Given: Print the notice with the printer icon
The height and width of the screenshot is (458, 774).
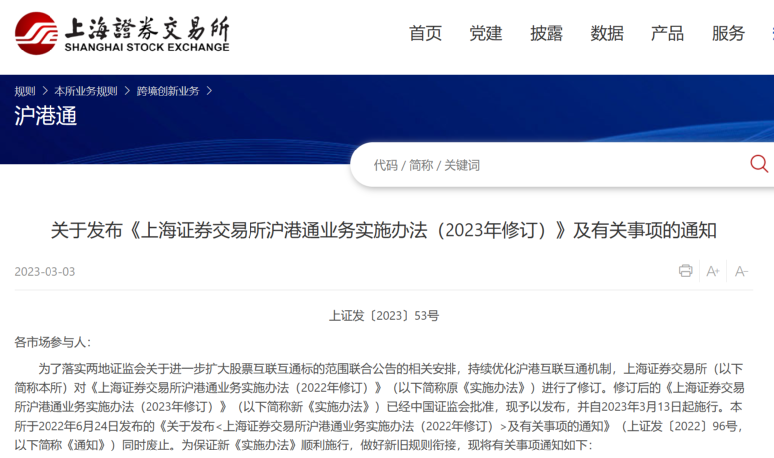Looking at the screenshot, I should tap(686, 271).
